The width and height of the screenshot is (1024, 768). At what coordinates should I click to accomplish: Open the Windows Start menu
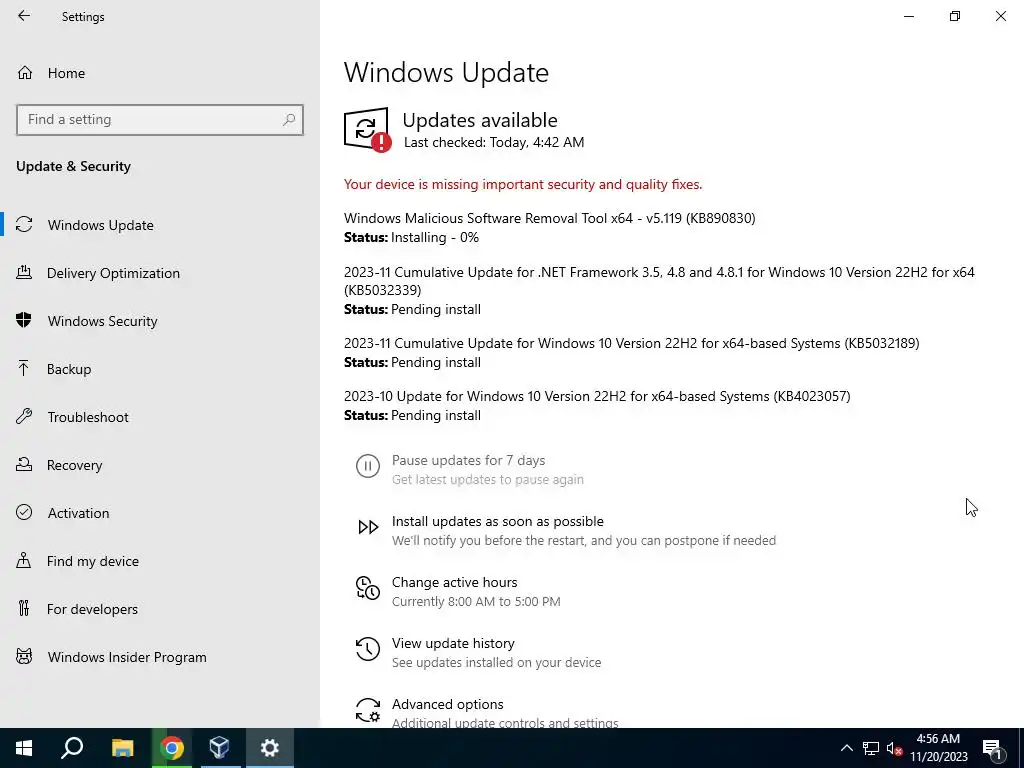pyautogui.click(x=24, y=748)
